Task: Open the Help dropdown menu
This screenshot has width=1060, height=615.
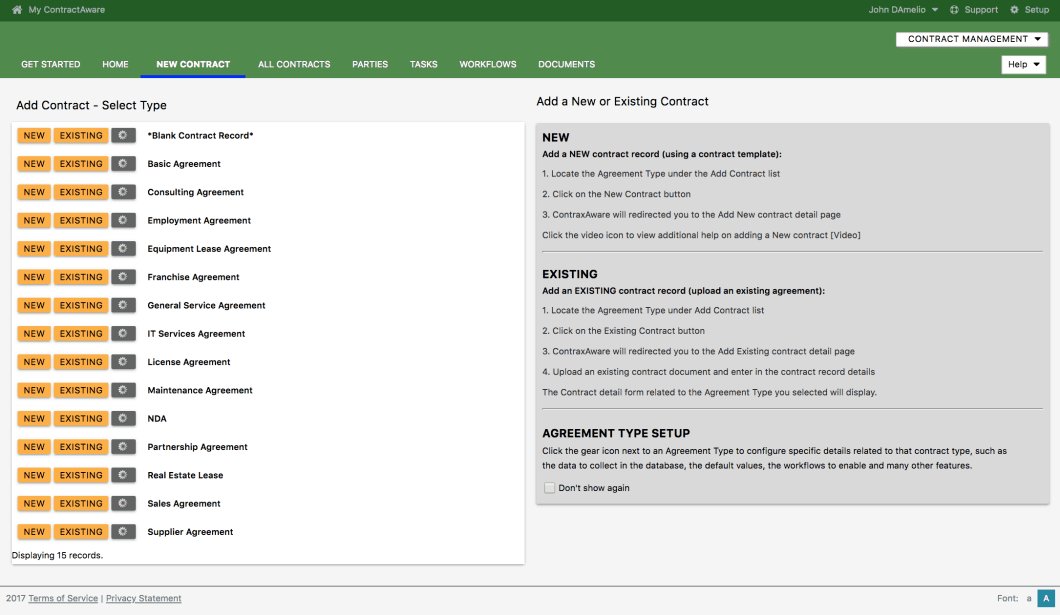Action: click(x=1023, y=64)
